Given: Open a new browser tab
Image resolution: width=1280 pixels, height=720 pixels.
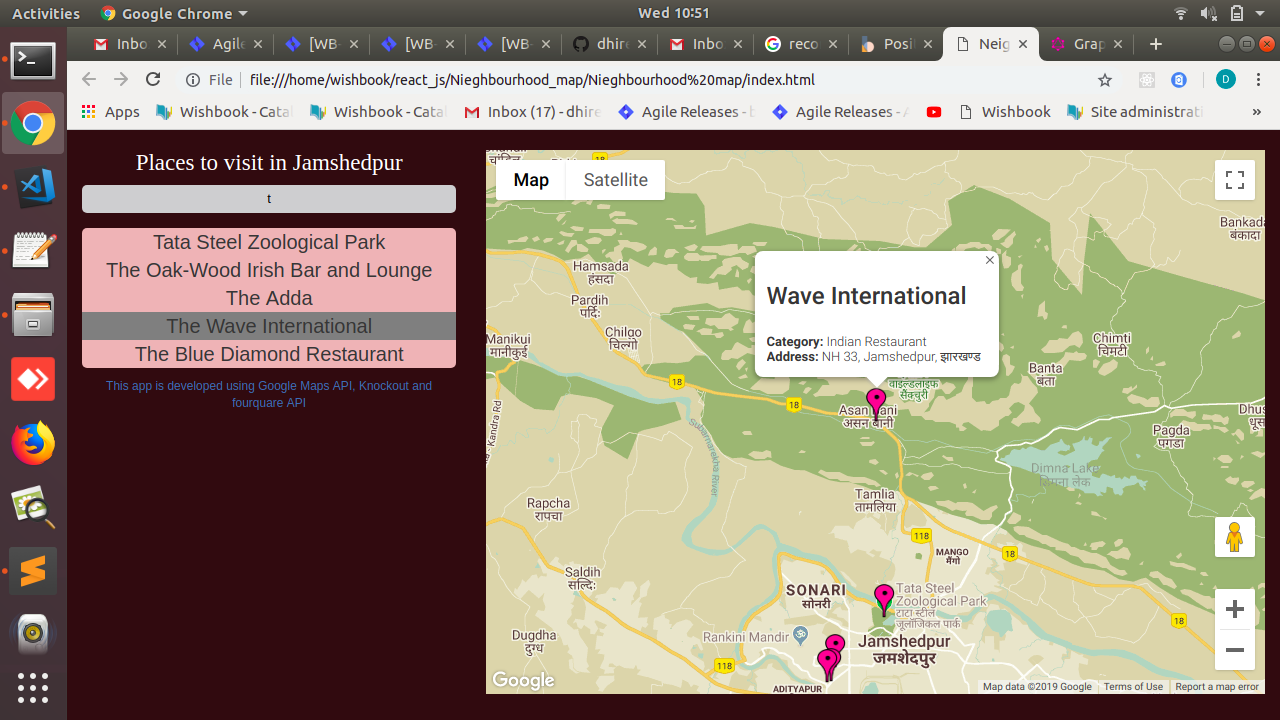Looking at the screenshot, I should click(x=1156, y=44).
